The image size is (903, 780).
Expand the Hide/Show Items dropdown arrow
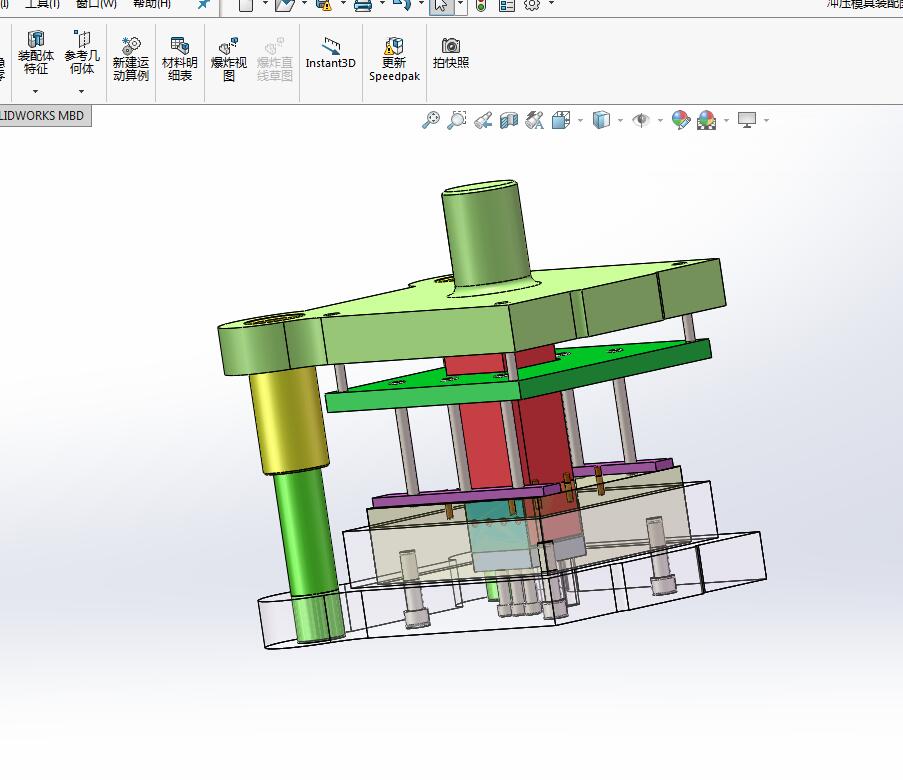pos(660,120)
